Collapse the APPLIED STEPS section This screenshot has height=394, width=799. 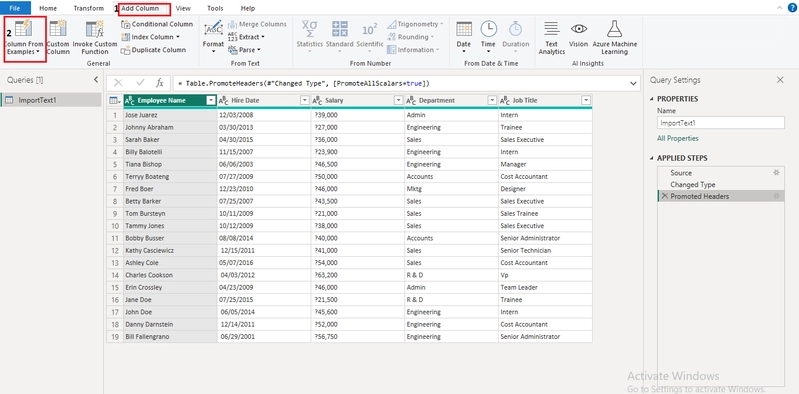pyautogui.click(x=652, y=159)
